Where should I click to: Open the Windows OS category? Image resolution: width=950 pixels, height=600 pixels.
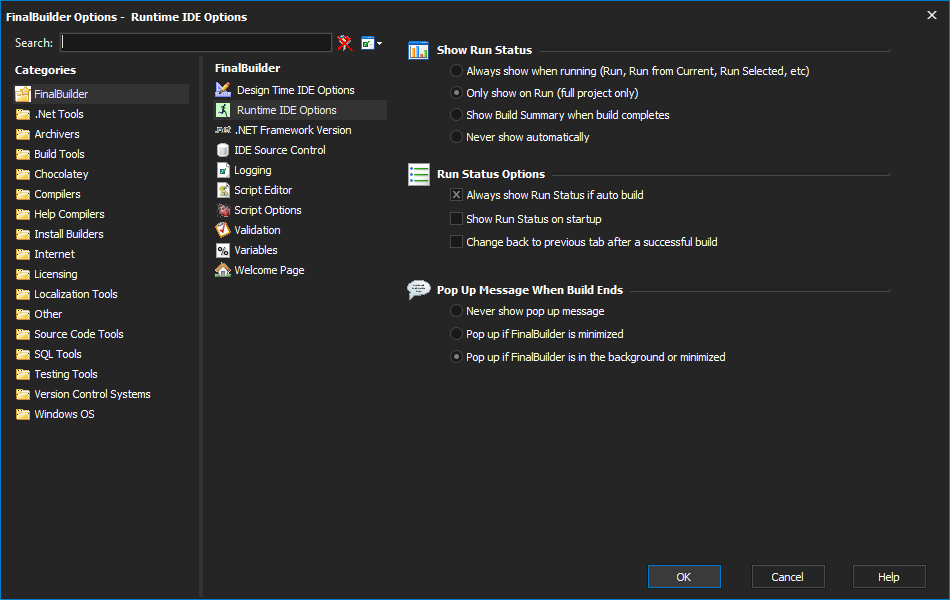point(64,414)
